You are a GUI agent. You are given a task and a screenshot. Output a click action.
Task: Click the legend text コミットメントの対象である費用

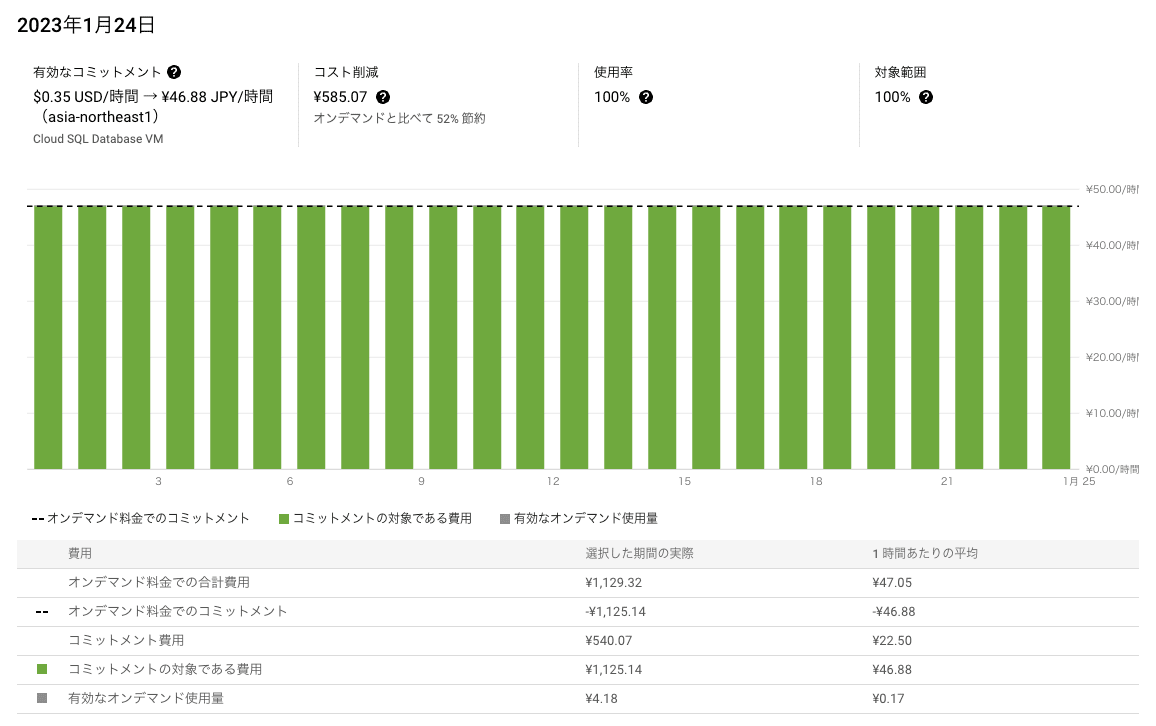[x=383, y=519]
